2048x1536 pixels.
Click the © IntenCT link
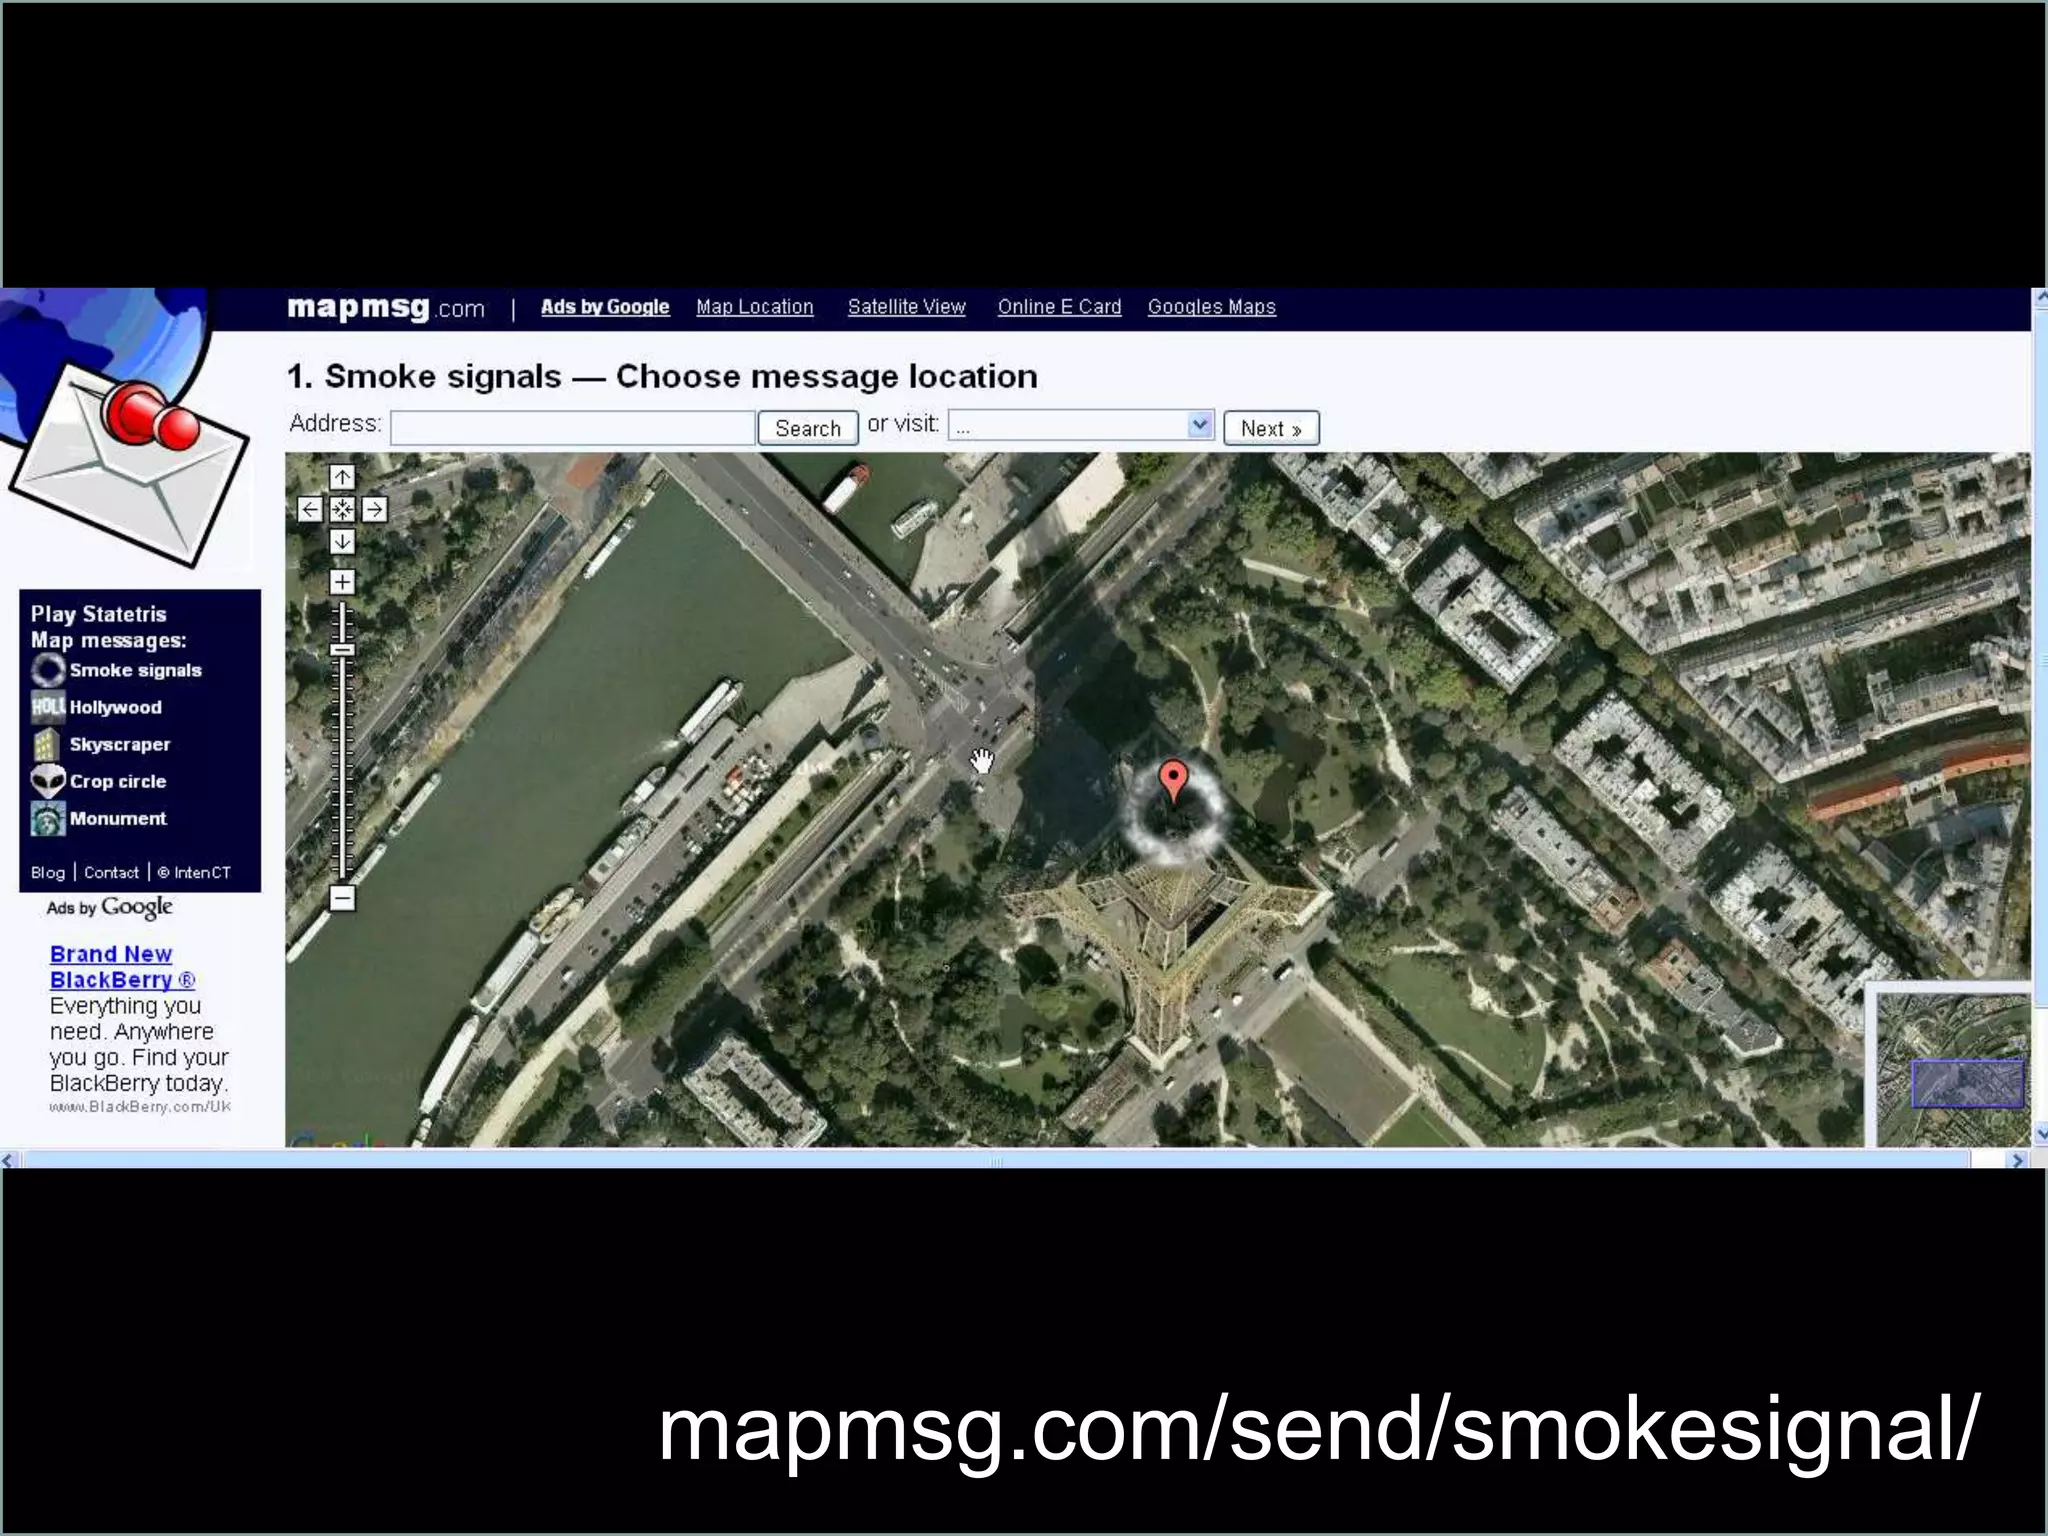coord(194,872)
